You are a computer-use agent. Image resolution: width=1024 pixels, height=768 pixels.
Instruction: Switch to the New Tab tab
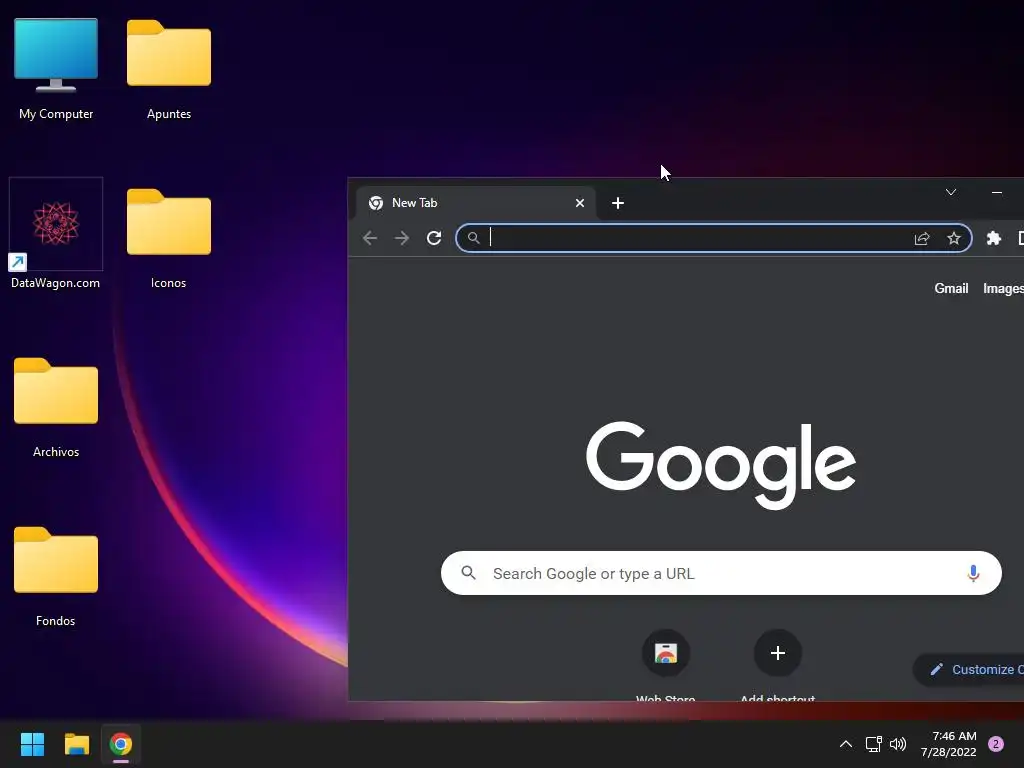[475, 203]
